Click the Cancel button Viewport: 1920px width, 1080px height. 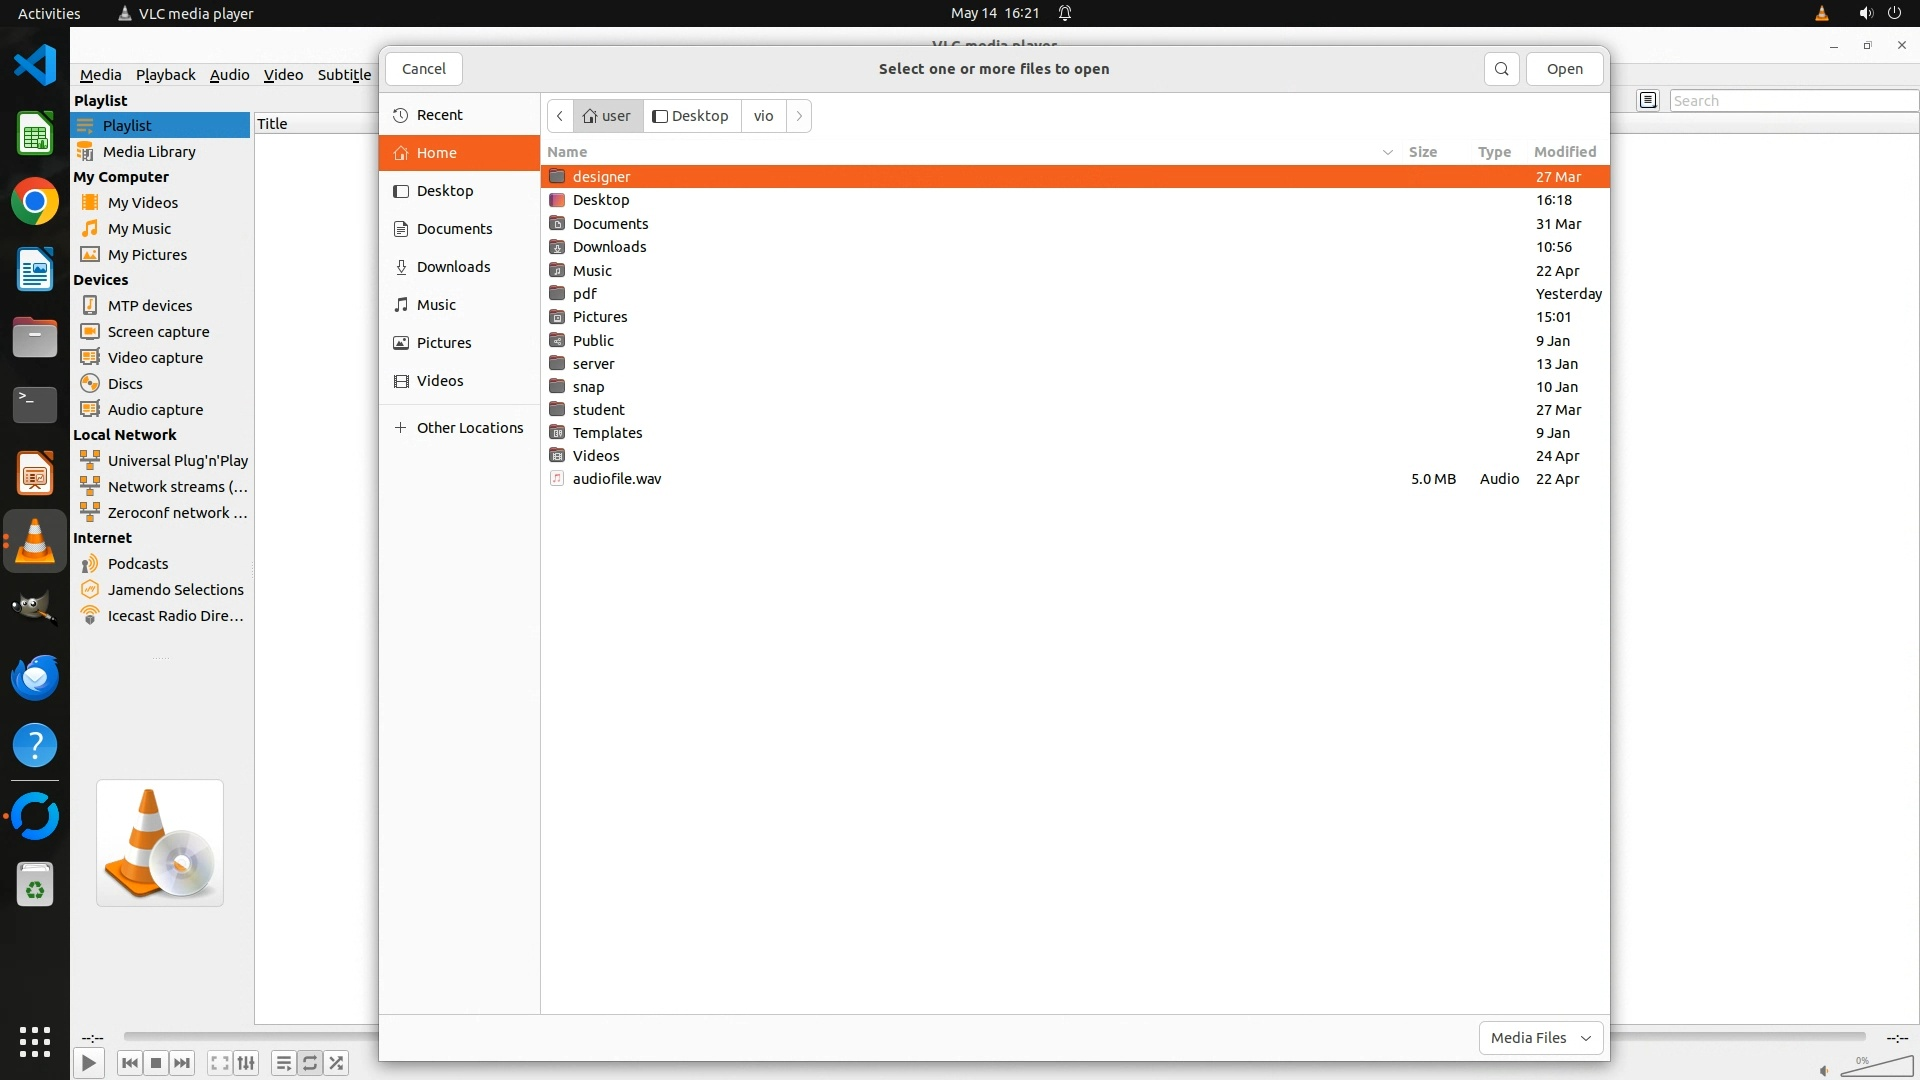(423, 69)
